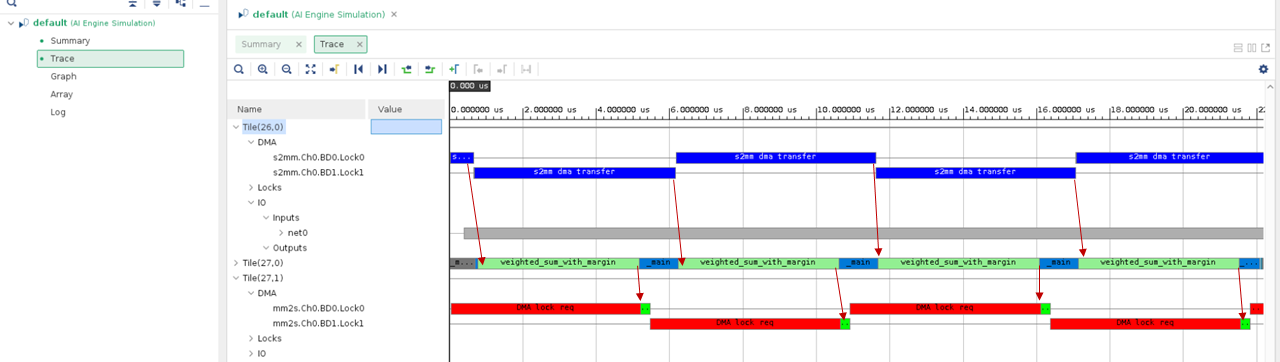Jump to the beginning of the trace
Image resolution: width=1280 pixels, height=362 pixels.
pyautogui.click(x=358, y=69)
